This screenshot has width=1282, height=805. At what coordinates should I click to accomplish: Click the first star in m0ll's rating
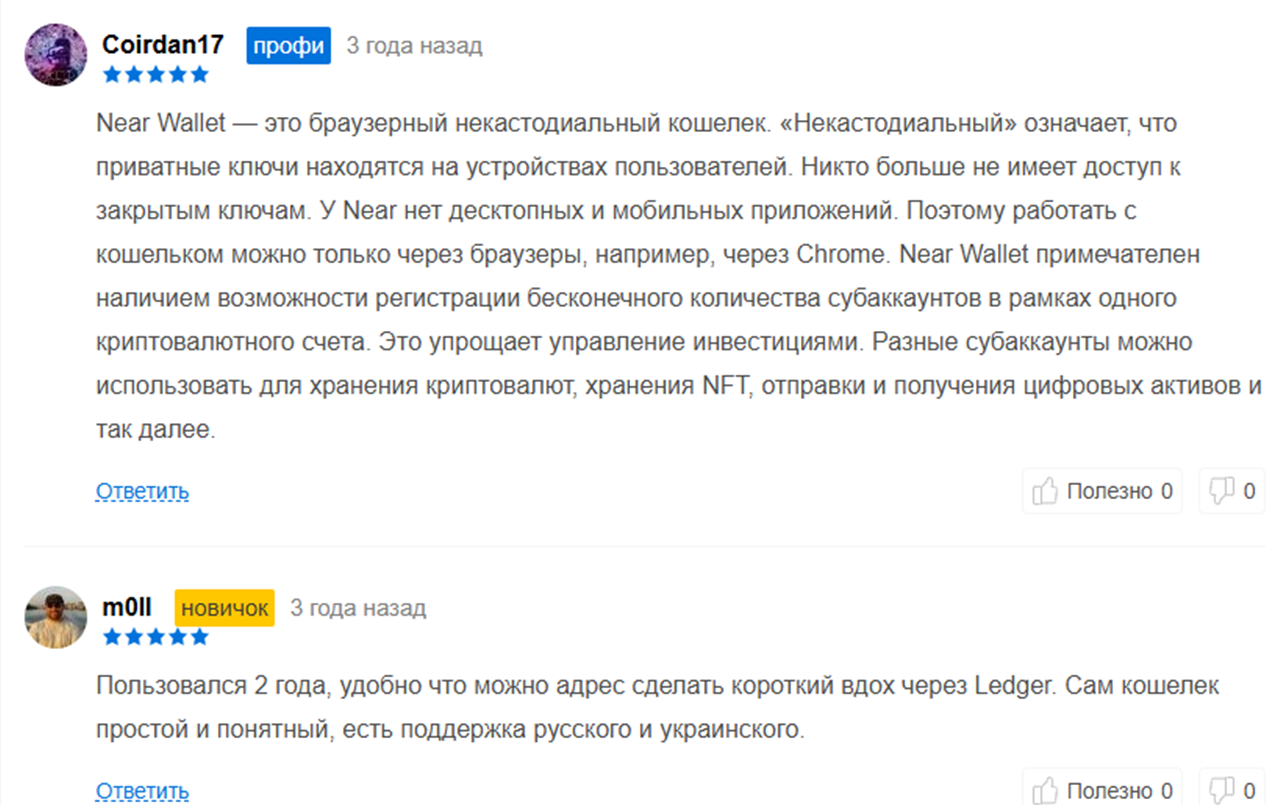111,637
